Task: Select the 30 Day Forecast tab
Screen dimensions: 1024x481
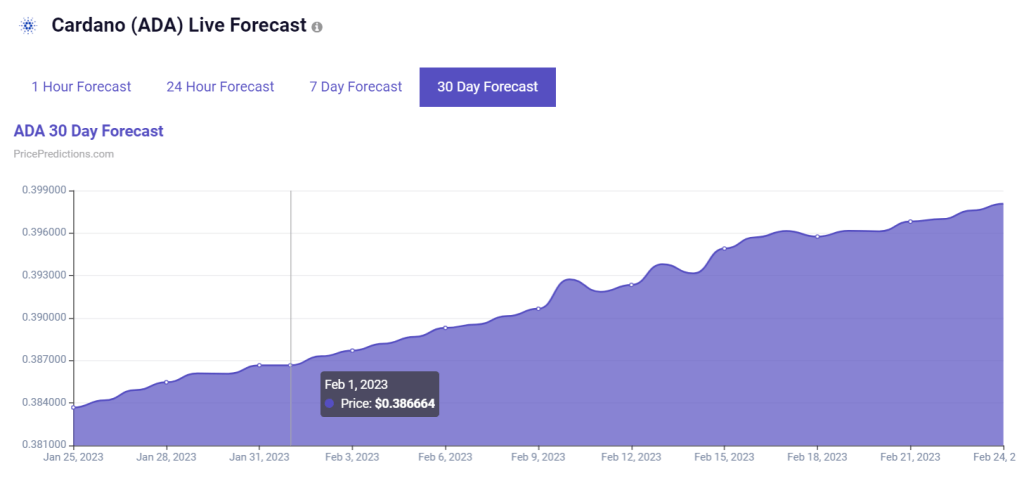Action: (x=487, y=87)
